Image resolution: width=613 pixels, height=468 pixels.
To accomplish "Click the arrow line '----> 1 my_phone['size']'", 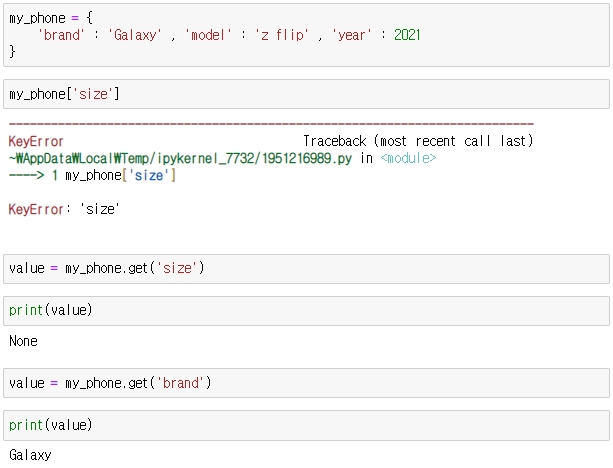I will [92, 175].
